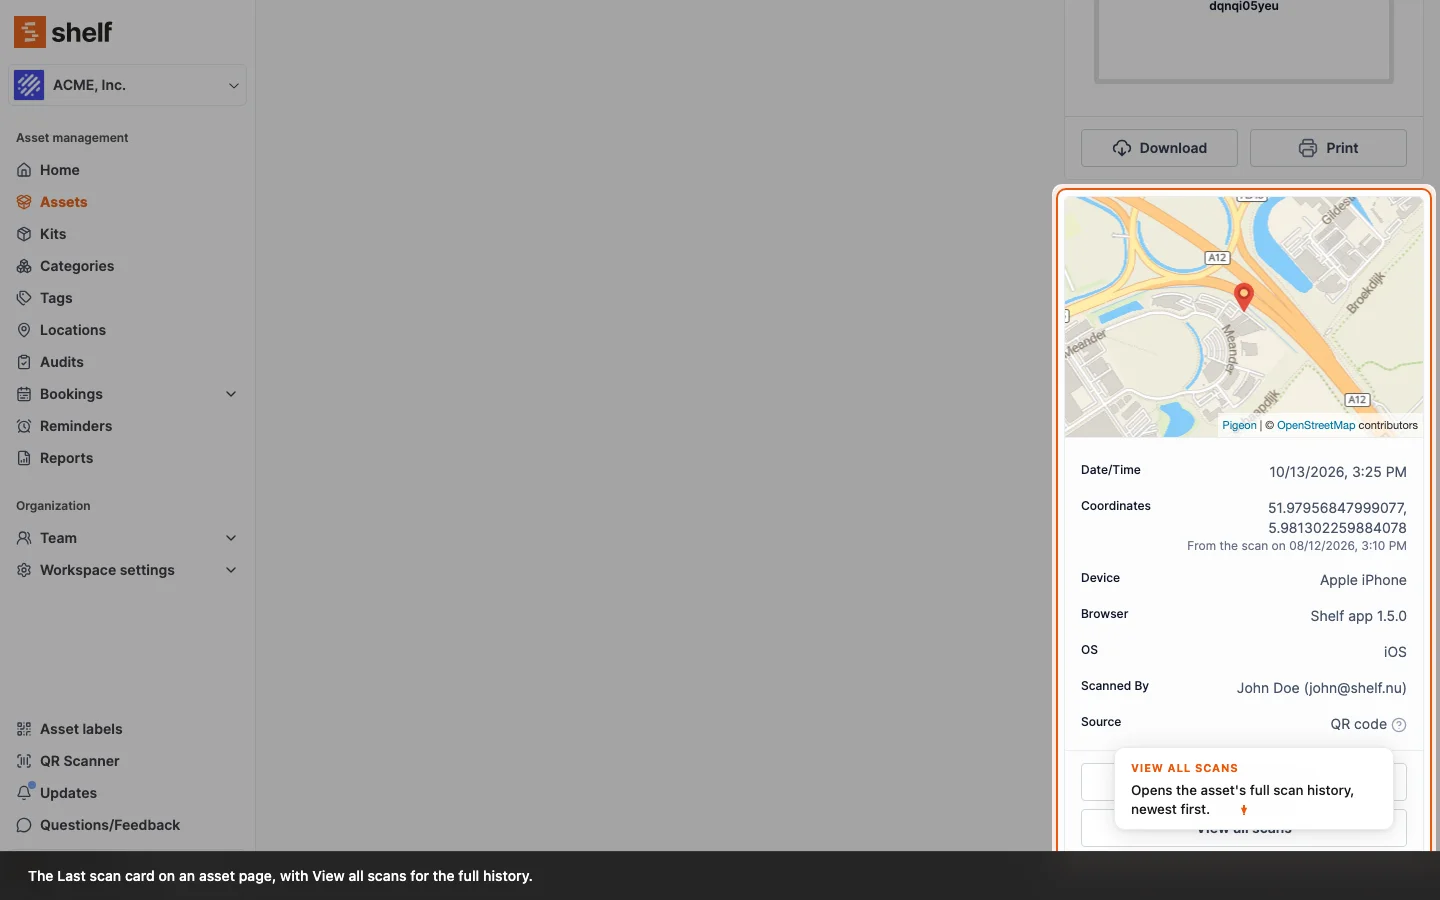This screenshot has height=900, width=1440.
Task: Click the Reports icon
Action: click(24, 458)
